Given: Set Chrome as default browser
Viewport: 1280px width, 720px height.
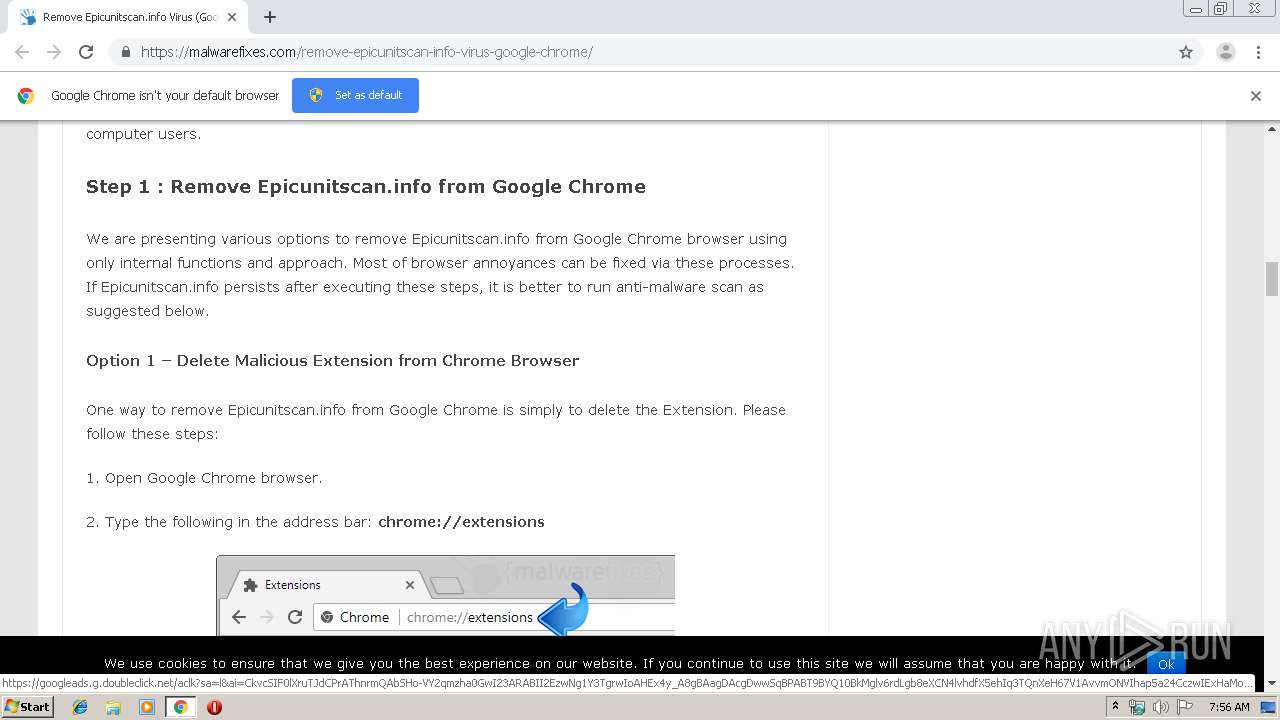Looking at the screenshot, I should [355, 95].
